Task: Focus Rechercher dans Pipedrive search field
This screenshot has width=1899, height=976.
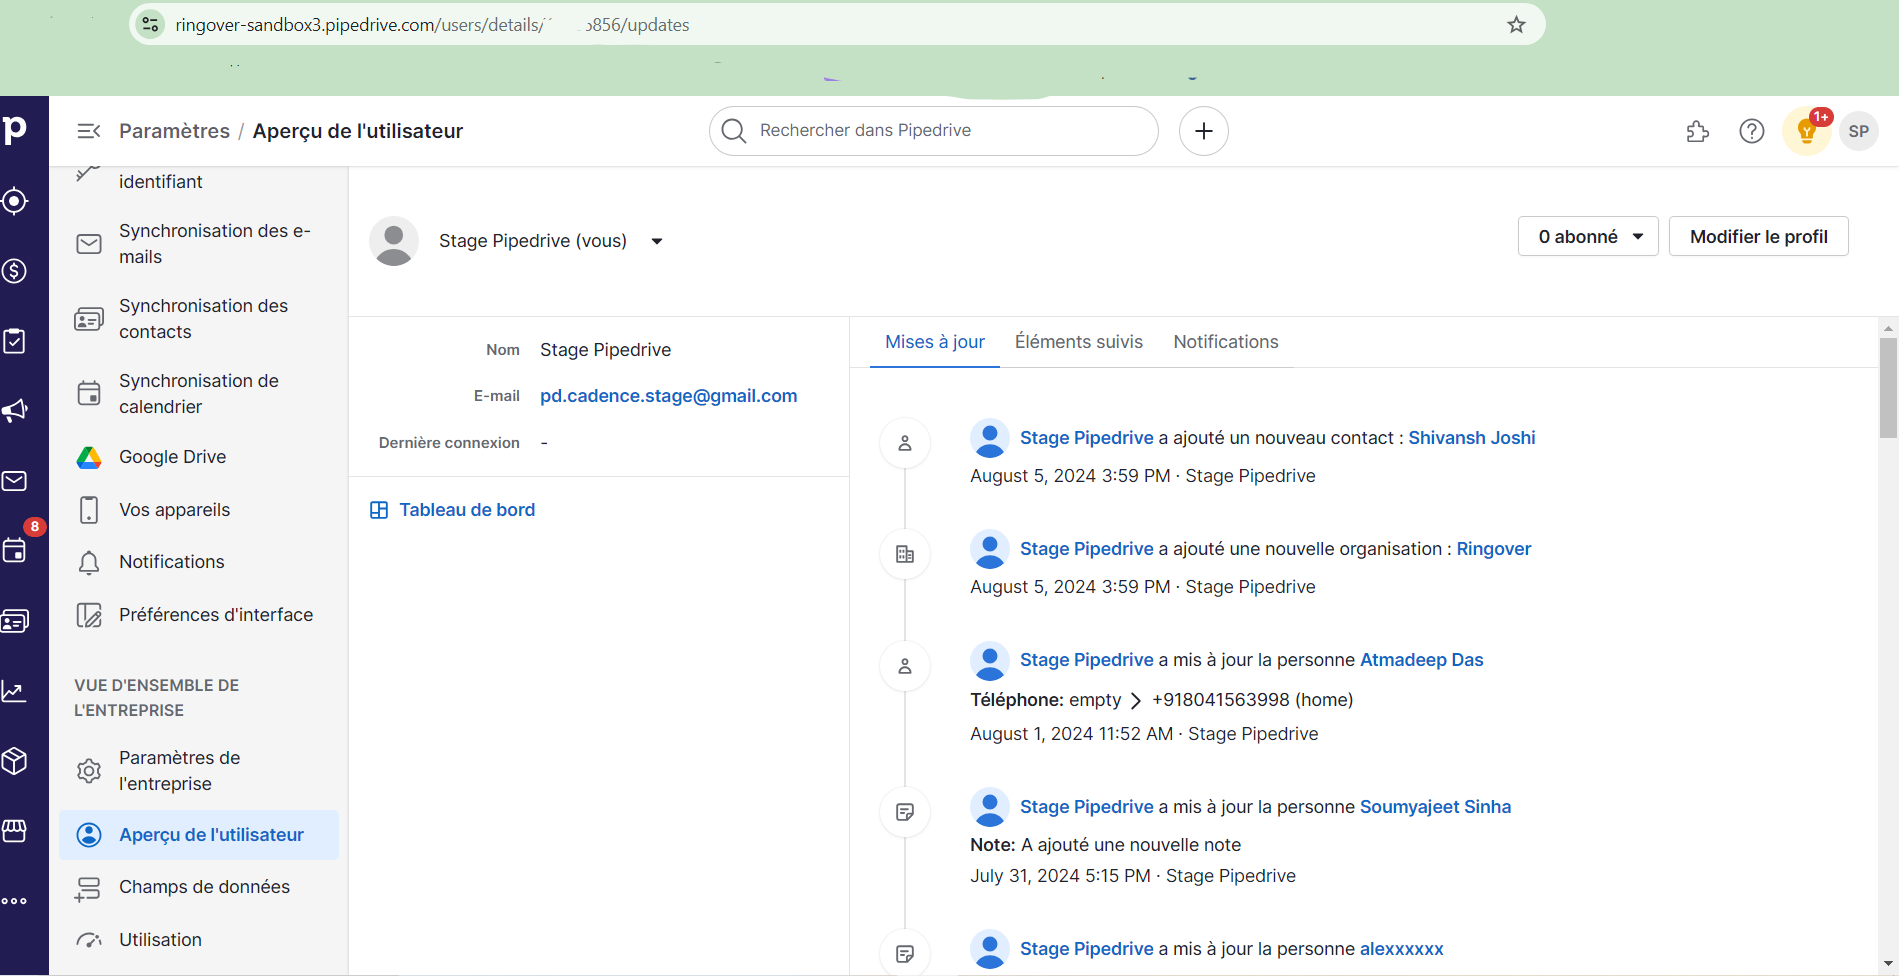Action: tap(934, 131)
